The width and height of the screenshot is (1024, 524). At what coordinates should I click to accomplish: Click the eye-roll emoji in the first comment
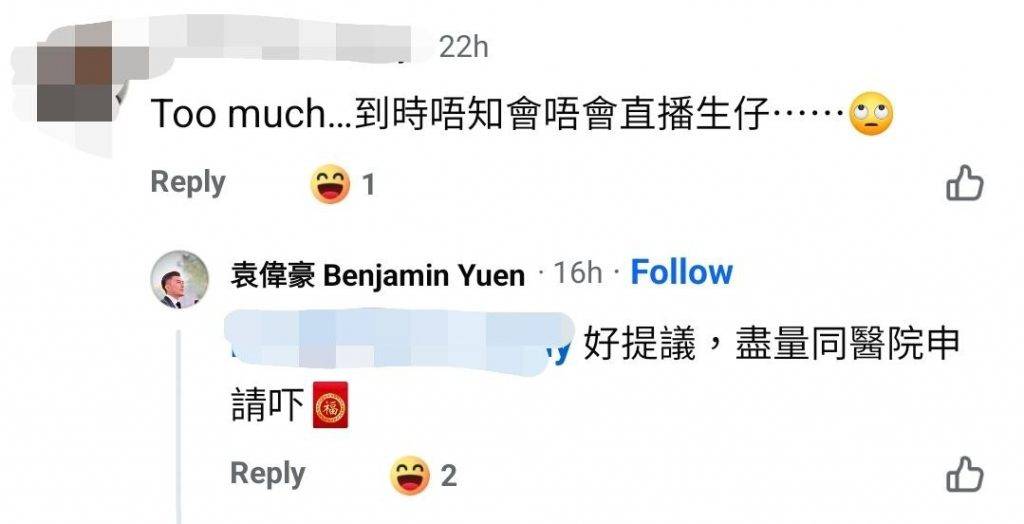(x=871, y=114)
